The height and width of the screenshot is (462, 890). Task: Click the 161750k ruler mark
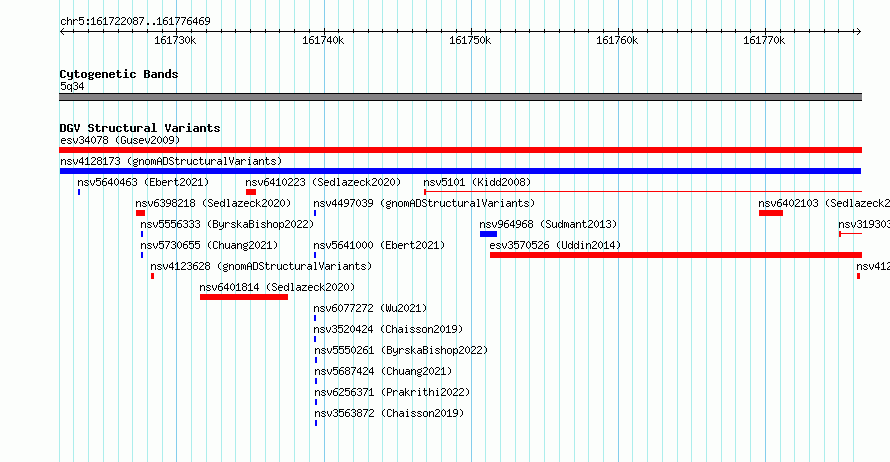470,40
